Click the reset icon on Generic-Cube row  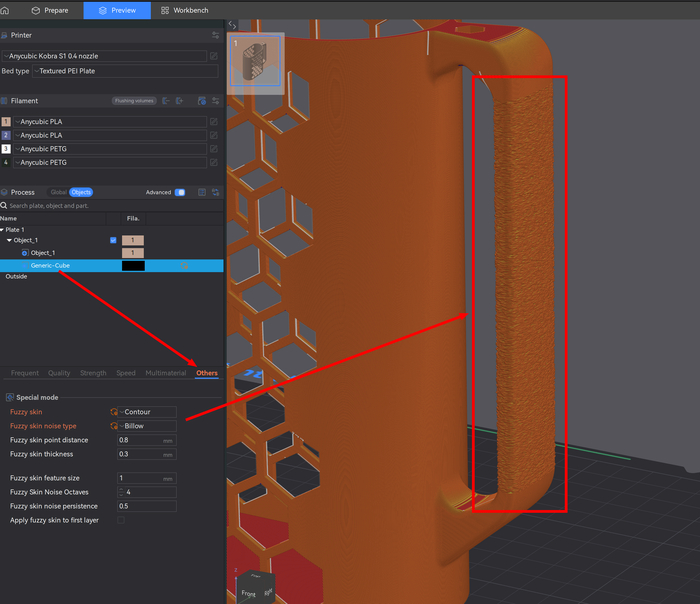pos(184,265)
